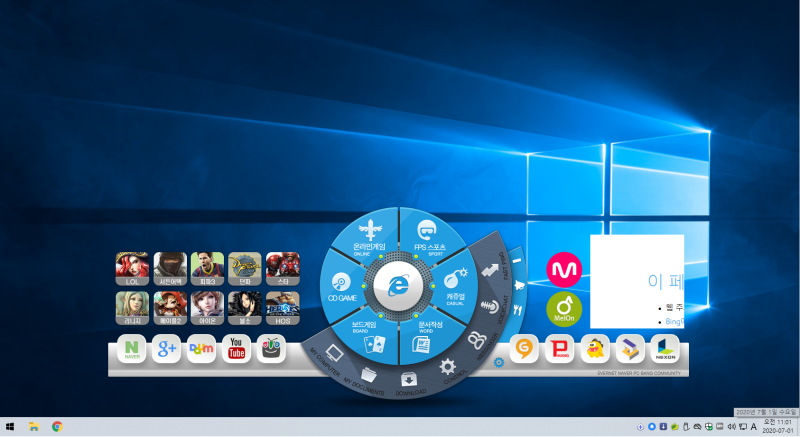800x437 pixels.
Task: Open the 서든어택 game icon
Action: point(170,269)
